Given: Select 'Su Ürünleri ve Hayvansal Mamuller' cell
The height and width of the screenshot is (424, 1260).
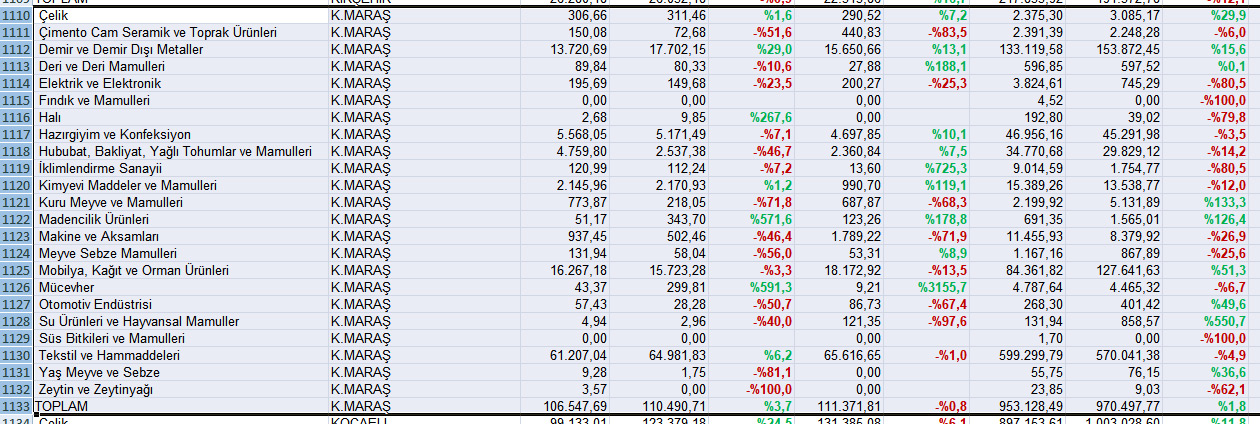Looking at the screenshot, I should pos(181,322).
